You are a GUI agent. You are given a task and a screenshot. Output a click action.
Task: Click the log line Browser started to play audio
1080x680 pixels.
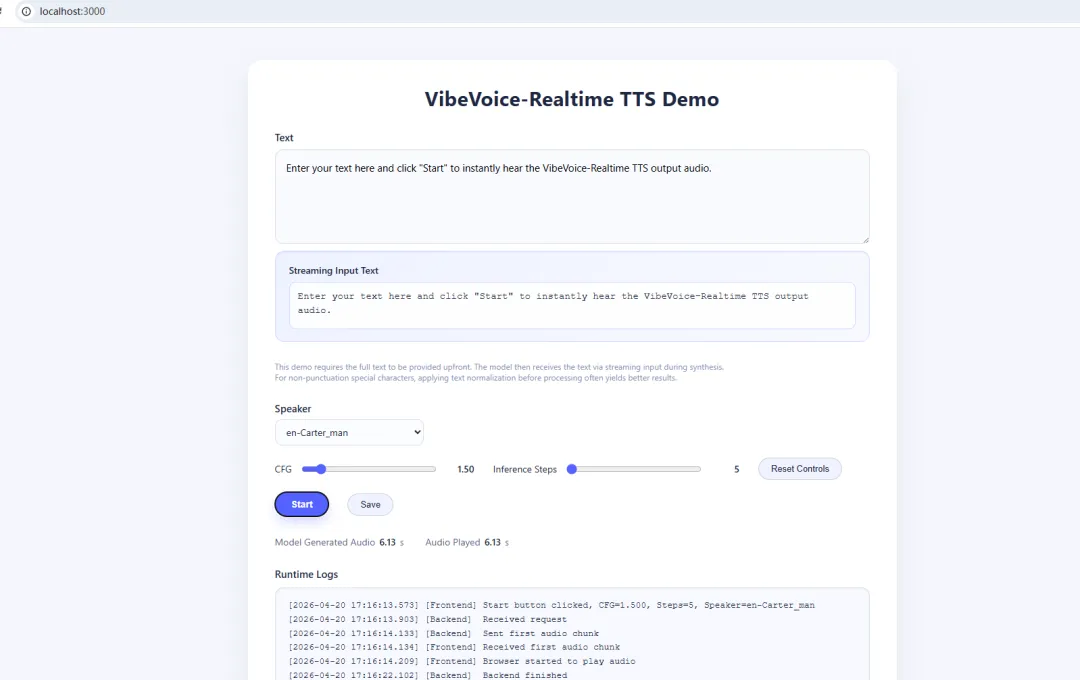pyautogui.click(x=462, y=661)
